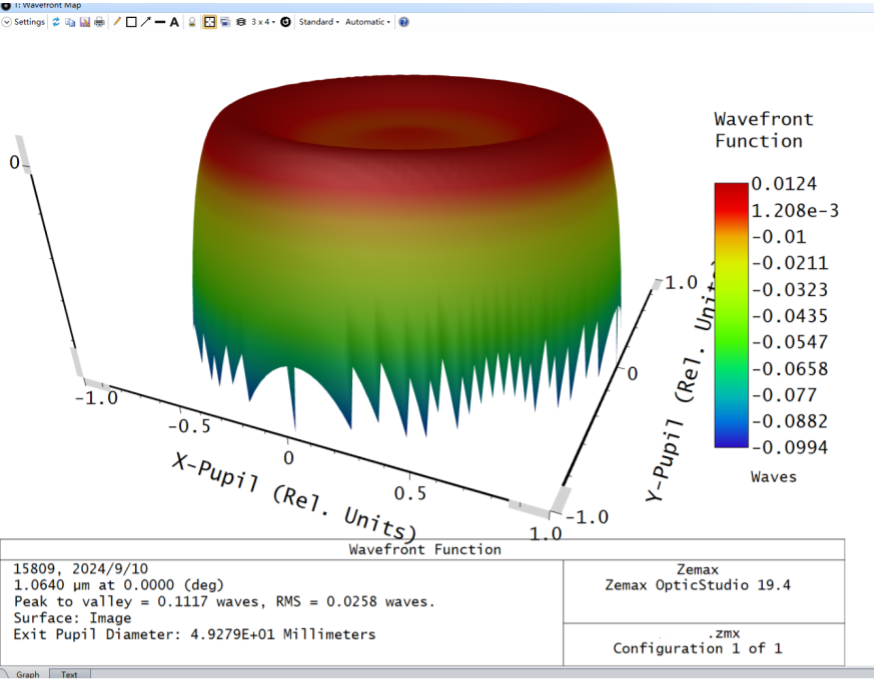Open the Standard dropdown
The height and width of the screenshot is (681, 876).
(x=319, y=22)
